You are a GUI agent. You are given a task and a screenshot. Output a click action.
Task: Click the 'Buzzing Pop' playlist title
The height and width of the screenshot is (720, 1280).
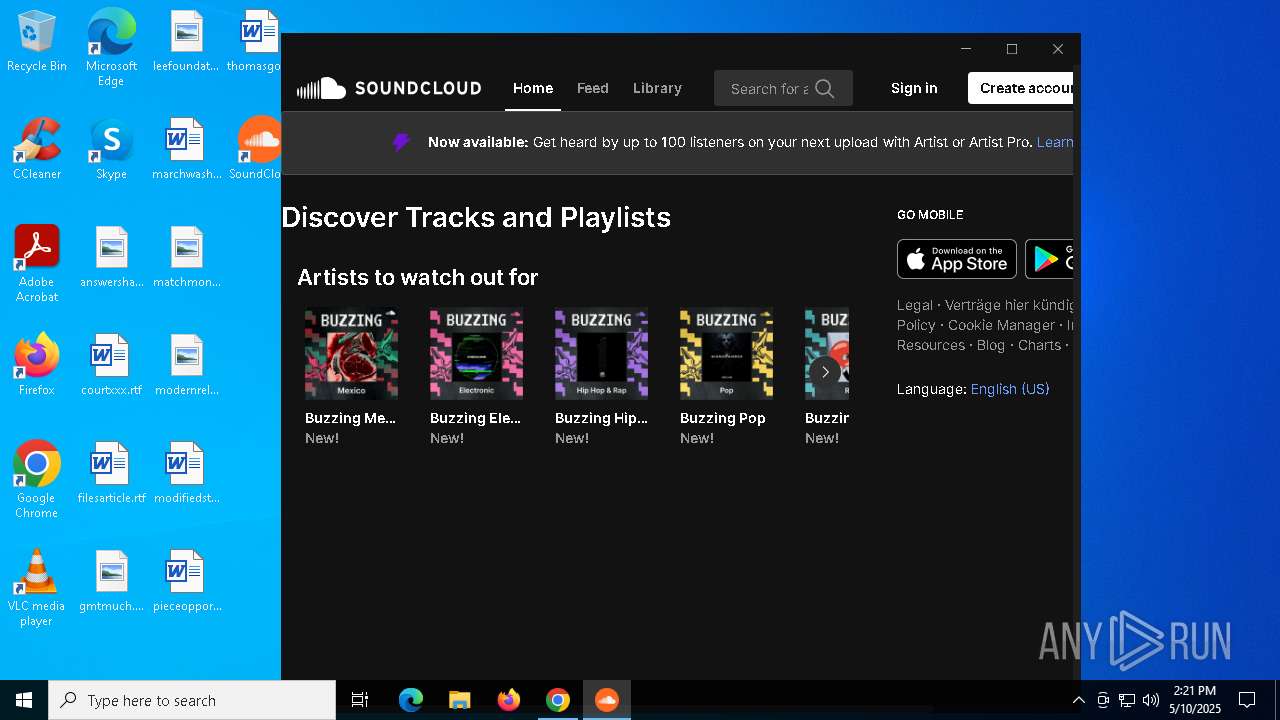click(723, 418)
